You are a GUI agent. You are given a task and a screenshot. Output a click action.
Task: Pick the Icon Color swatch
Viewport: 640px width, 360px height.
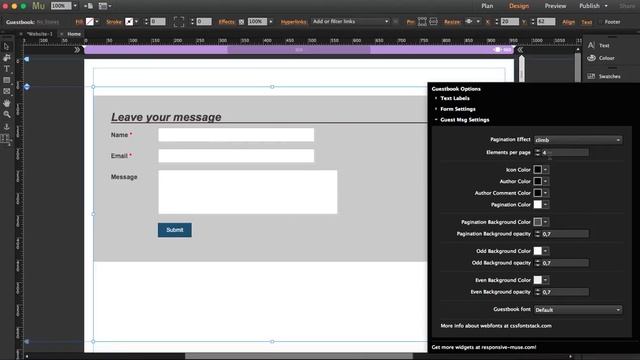point(538,169)
